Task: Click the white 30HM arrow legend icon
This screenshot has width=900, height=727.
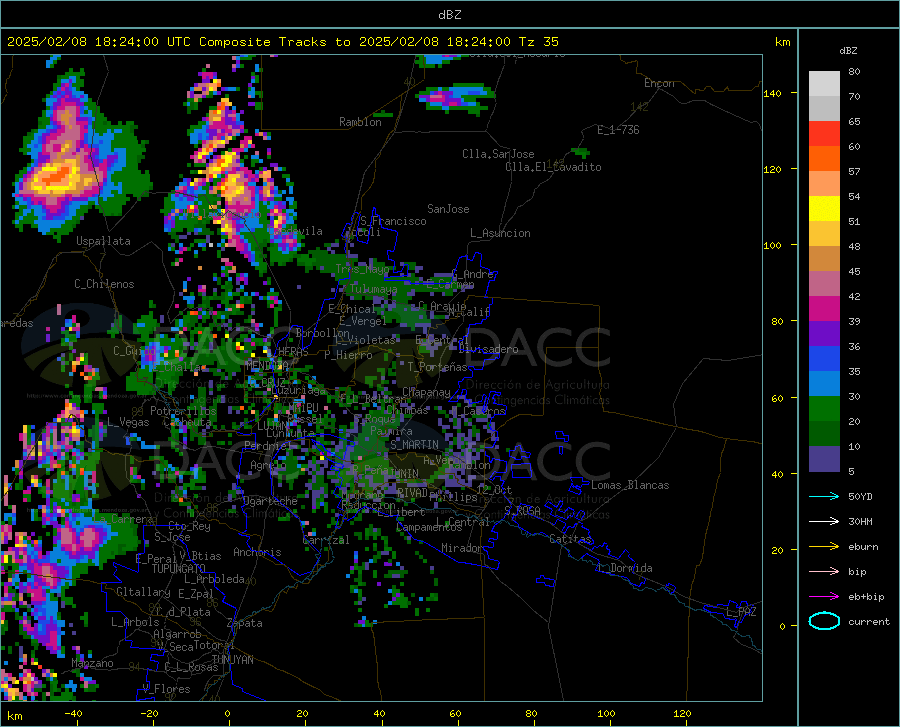Action: click(824, 521)
